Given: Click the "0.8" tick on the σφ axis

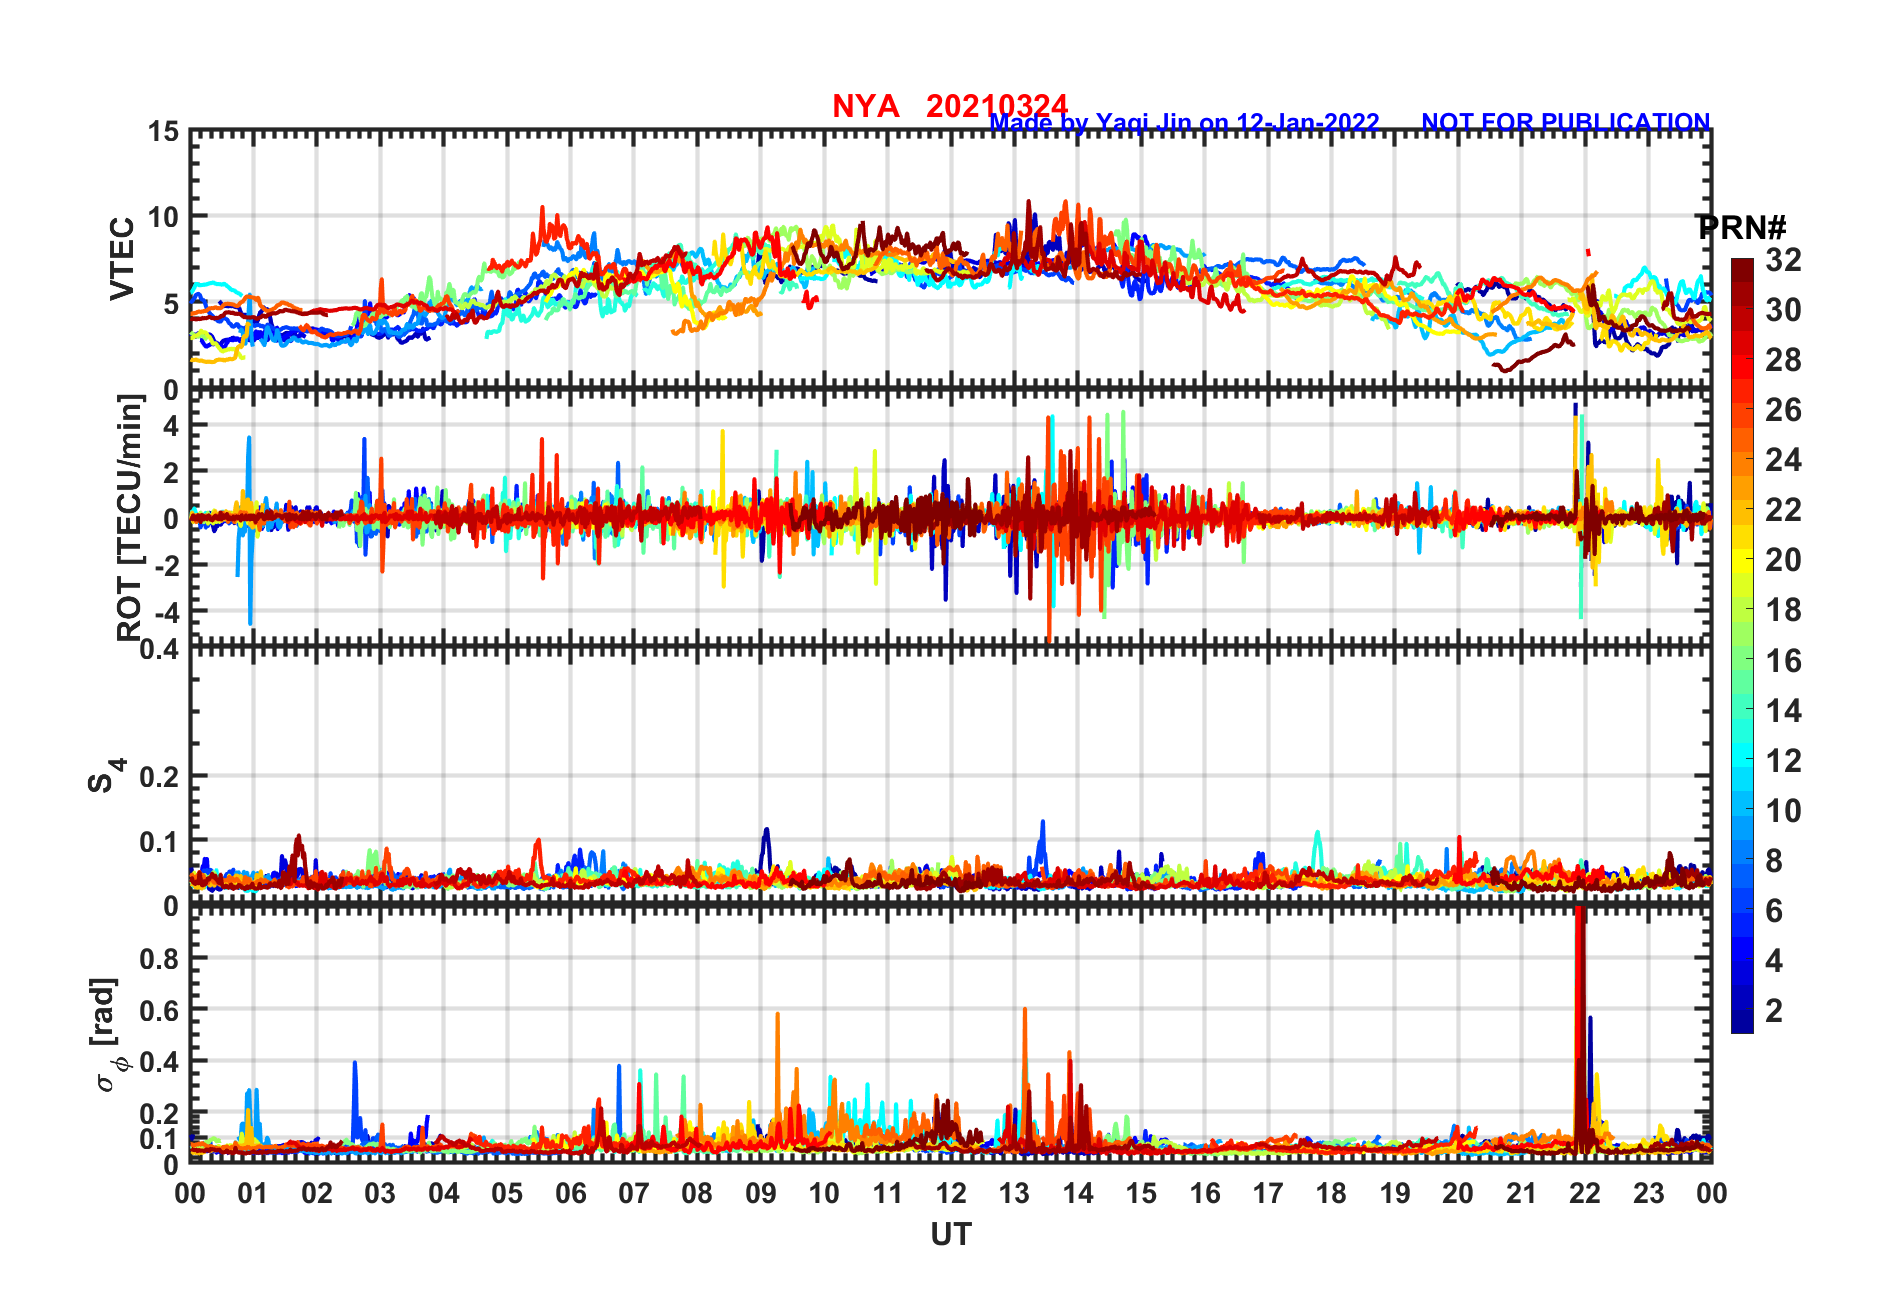Looking at the screenshot, I should [160, 958].
